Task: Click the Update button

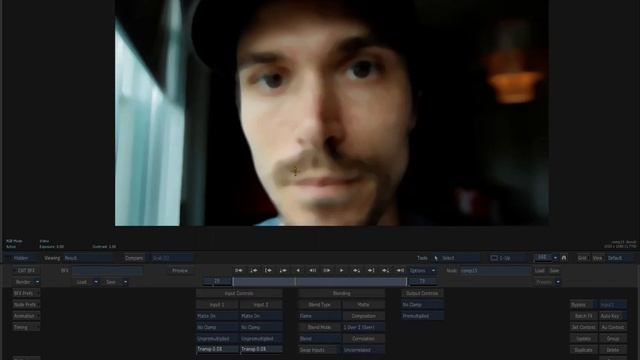Action: [x=583, y=339]
